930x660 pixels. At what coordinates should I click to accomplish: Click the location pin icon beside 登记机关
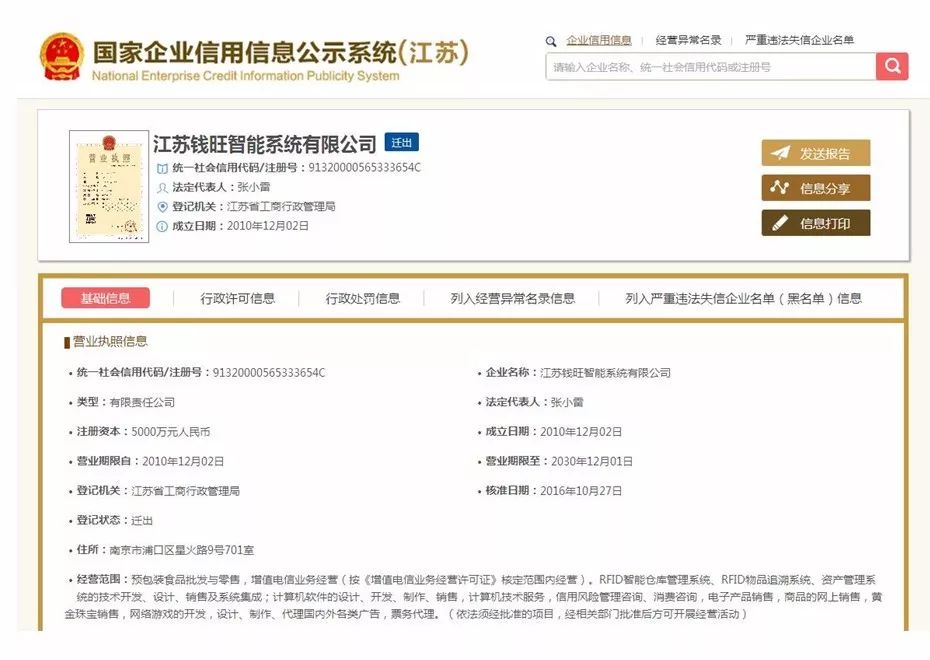pos(162,207)
